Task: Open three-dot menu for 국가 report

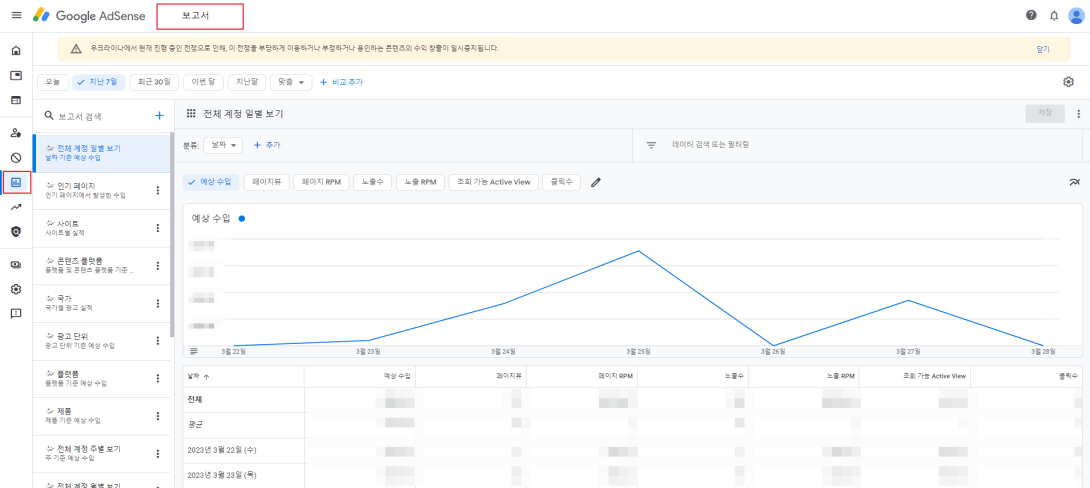Action: click(158, 303)
